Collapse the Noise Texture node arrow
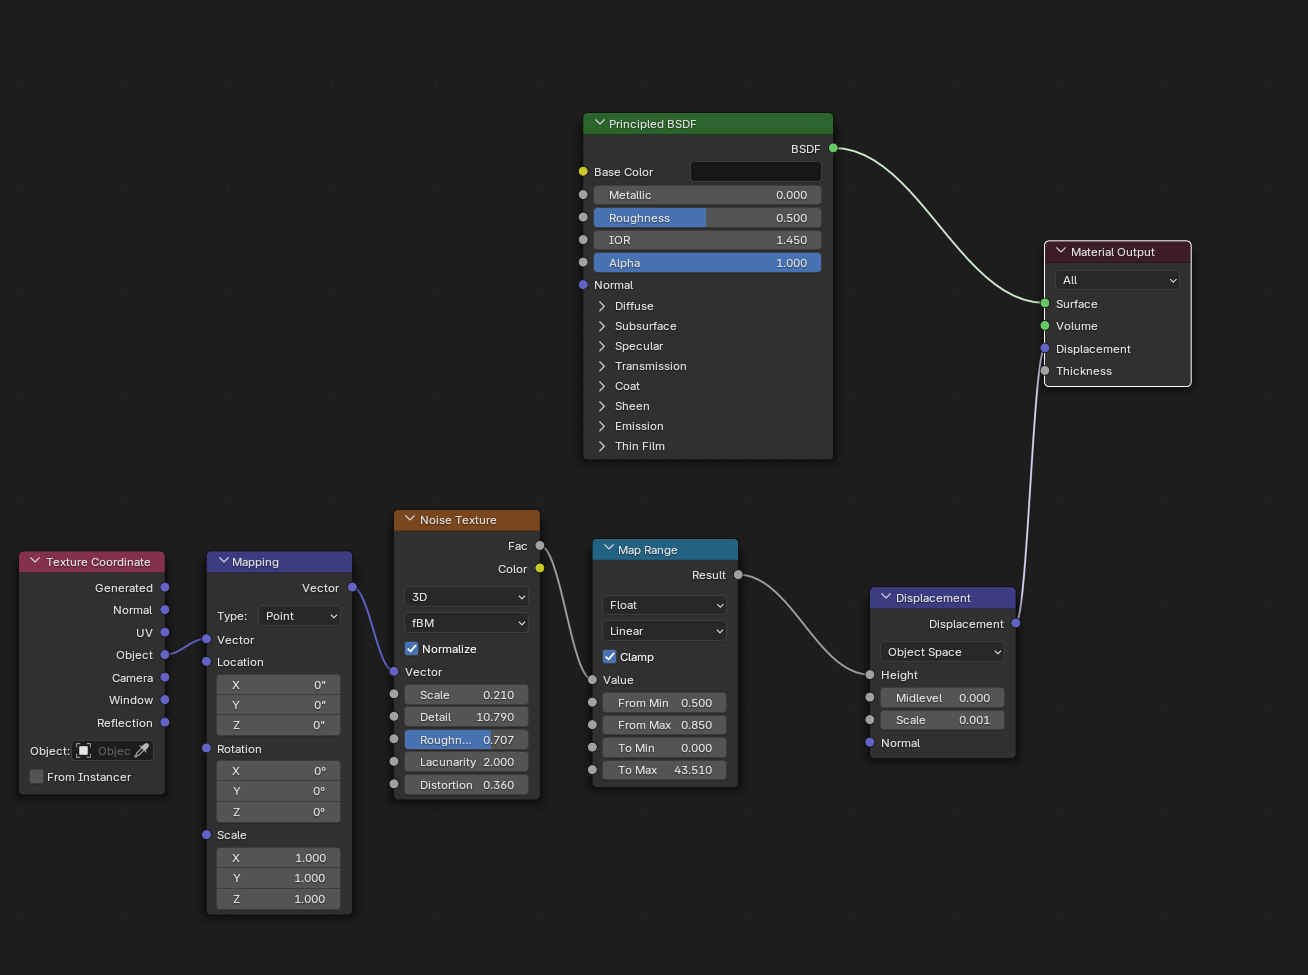The height and width of the screenshot is (975, 1308). coord(410,519)
